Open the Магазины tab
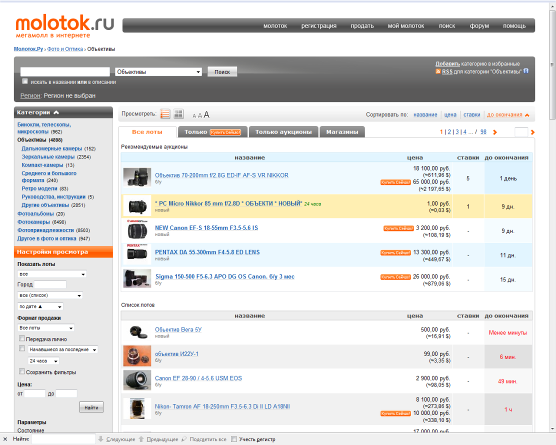 [342, 132]
